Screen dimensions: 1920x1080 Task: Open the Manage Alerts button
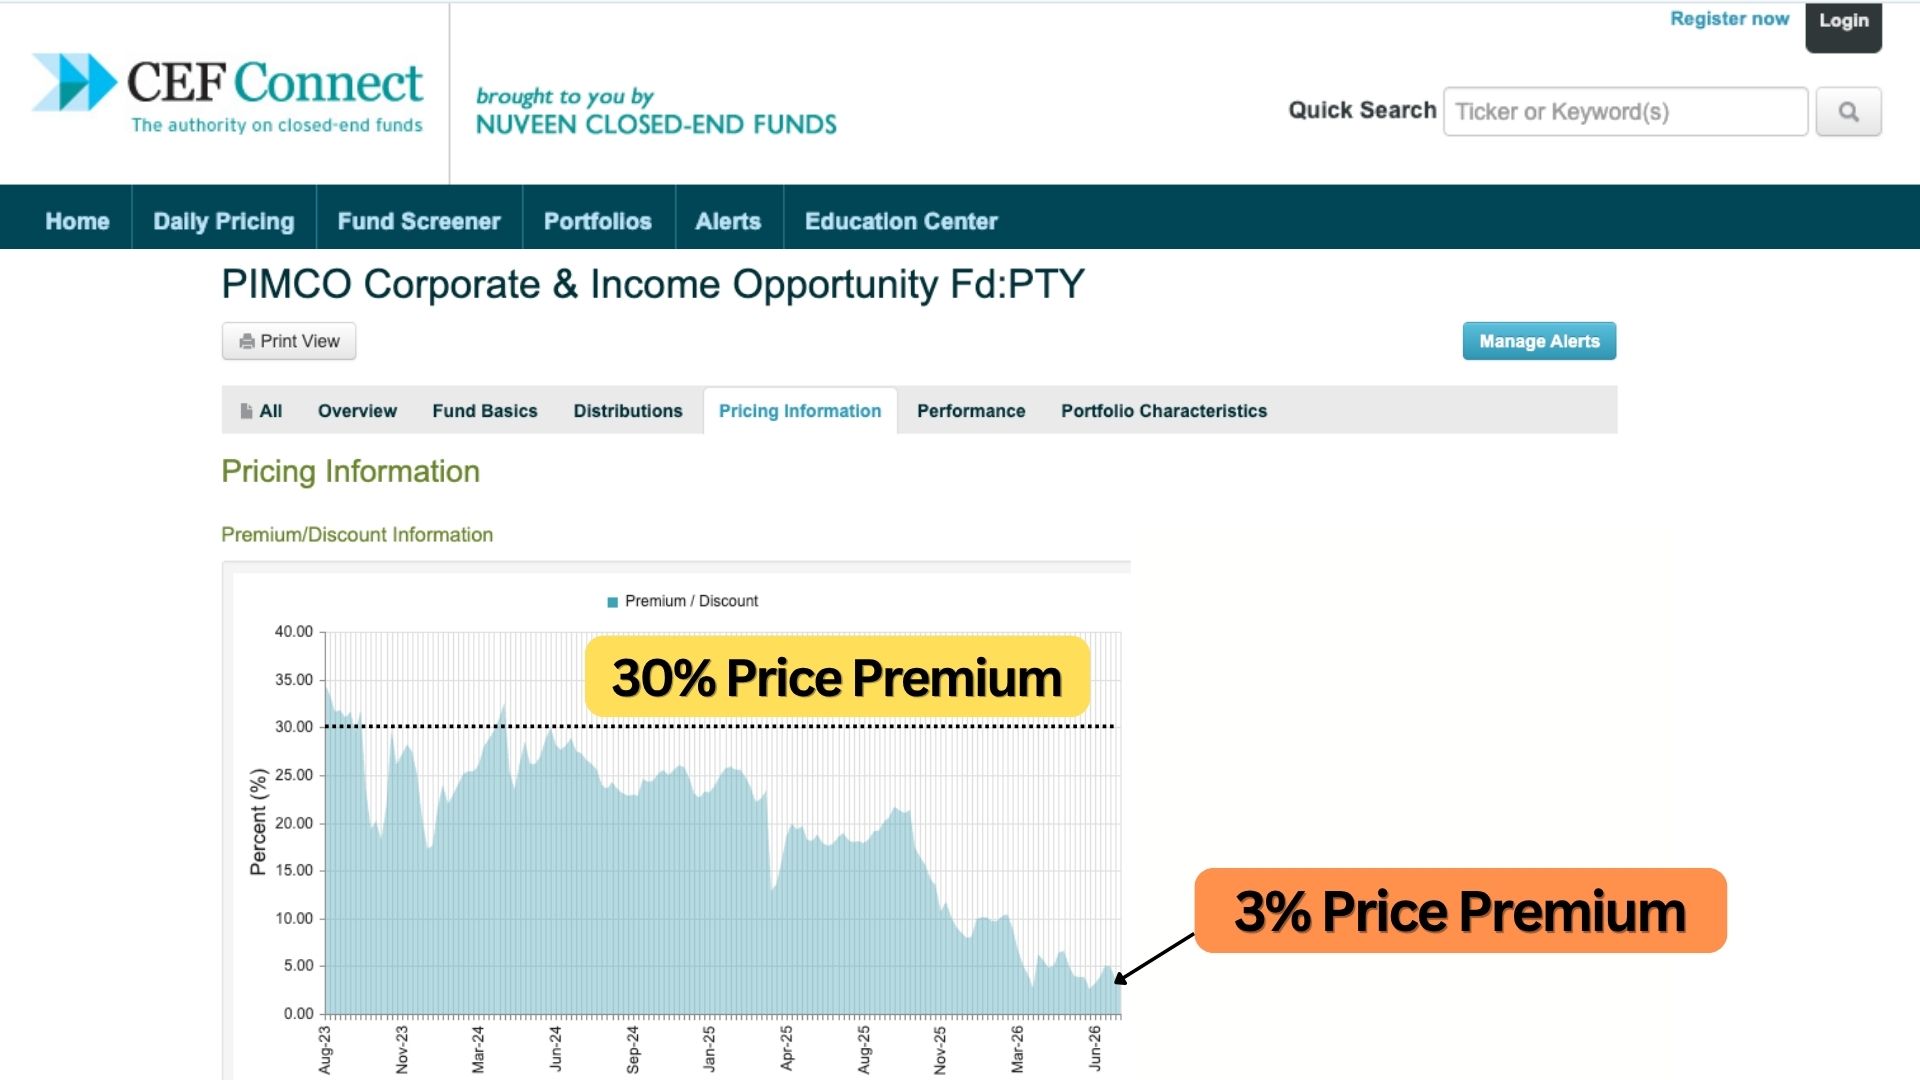tap(1539, 341)
